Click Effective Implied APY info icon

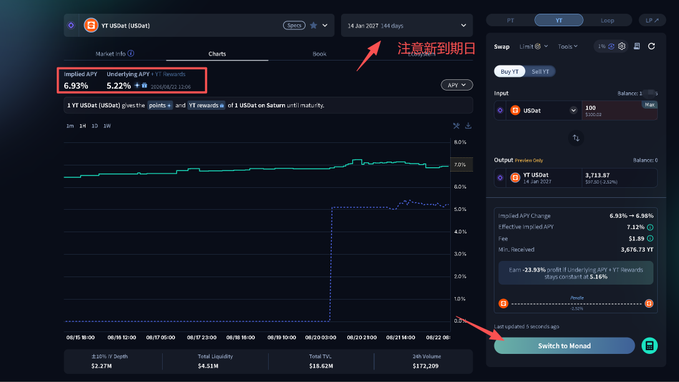click(650, 227)
